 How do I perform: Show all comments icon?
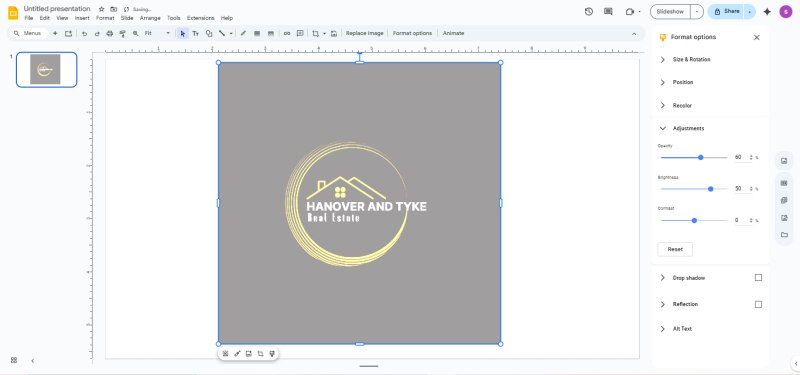(608, 11)
